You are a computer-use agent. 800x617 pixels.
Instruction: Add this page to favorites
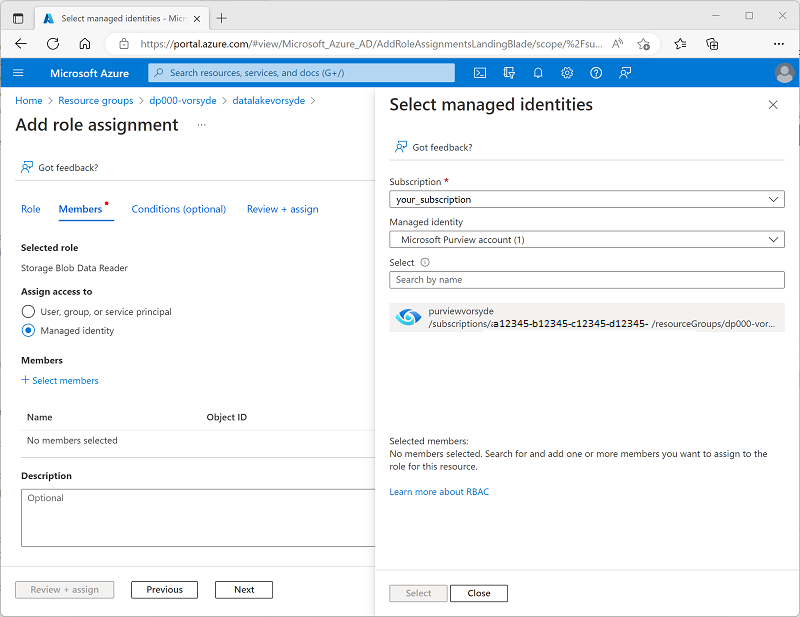tap(643, 44)
